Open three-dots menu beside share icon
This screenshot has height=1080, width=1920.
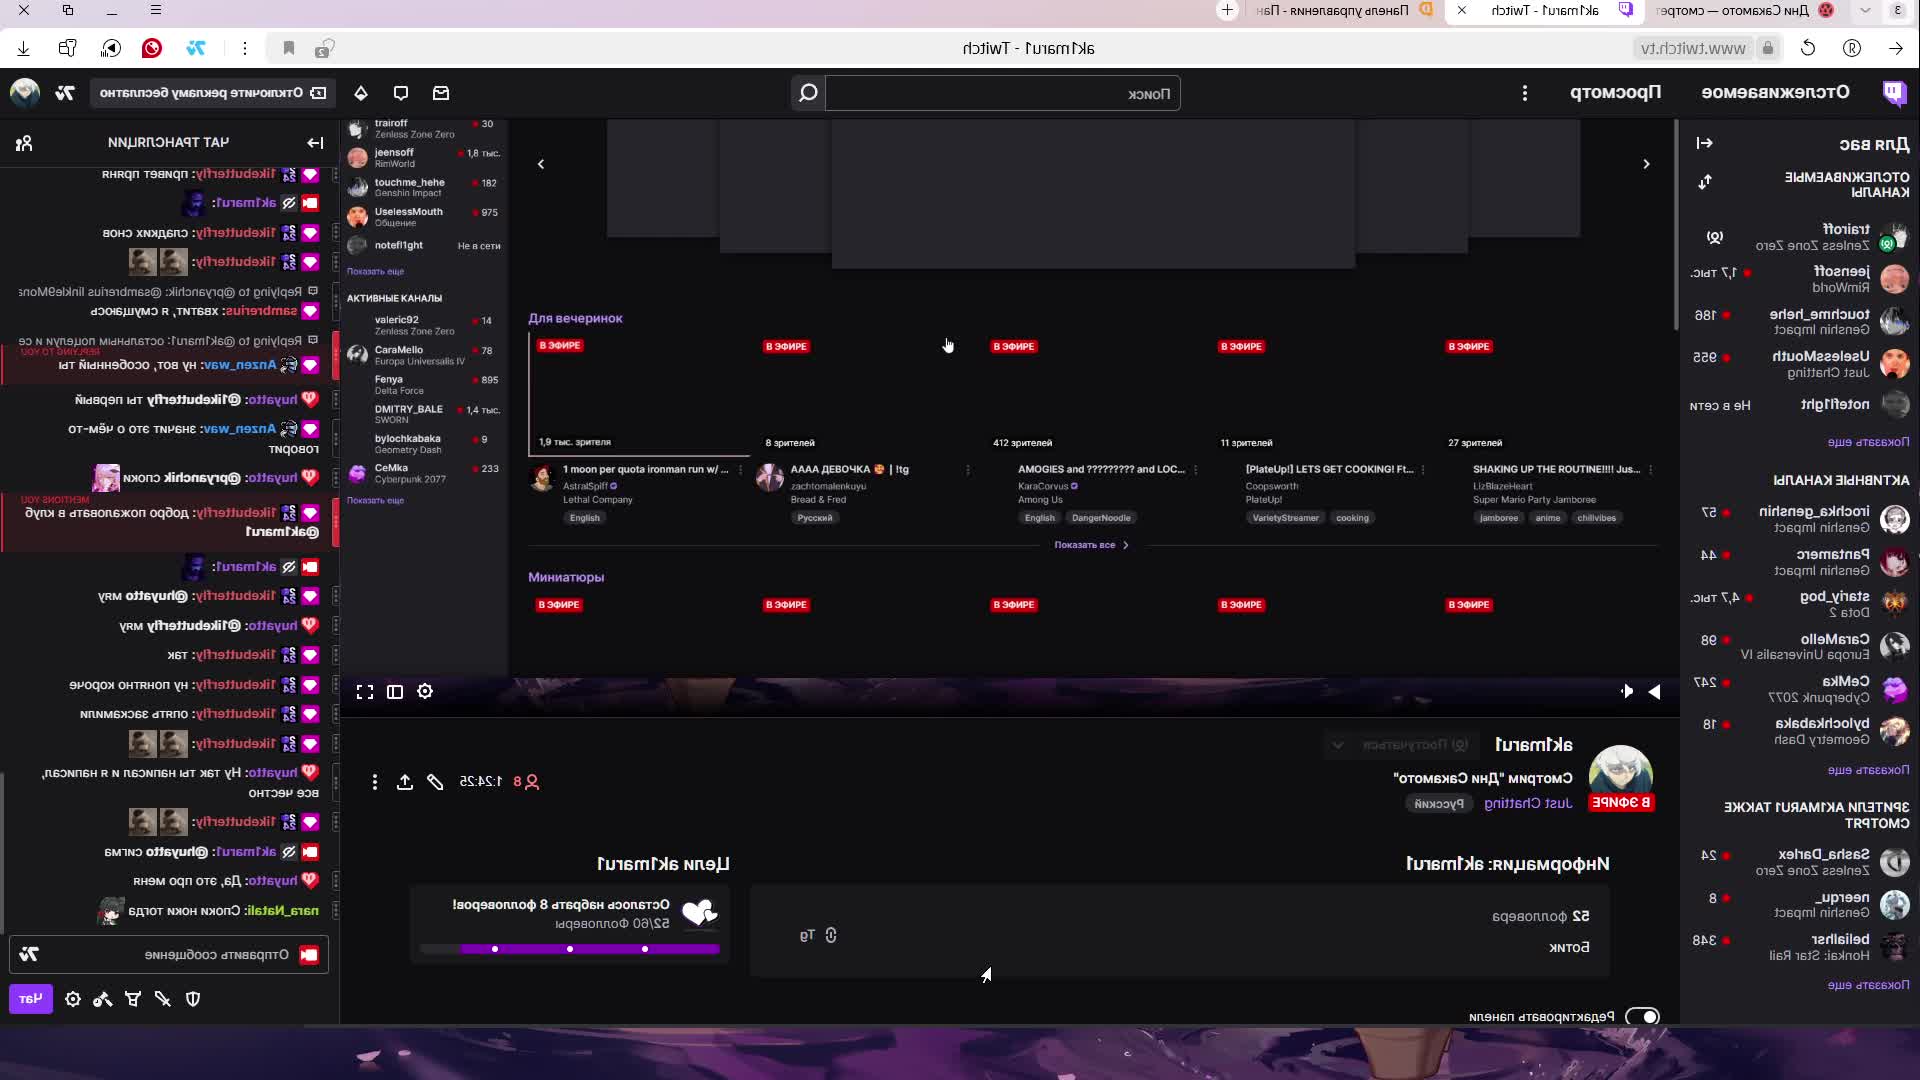coord(375,782)
